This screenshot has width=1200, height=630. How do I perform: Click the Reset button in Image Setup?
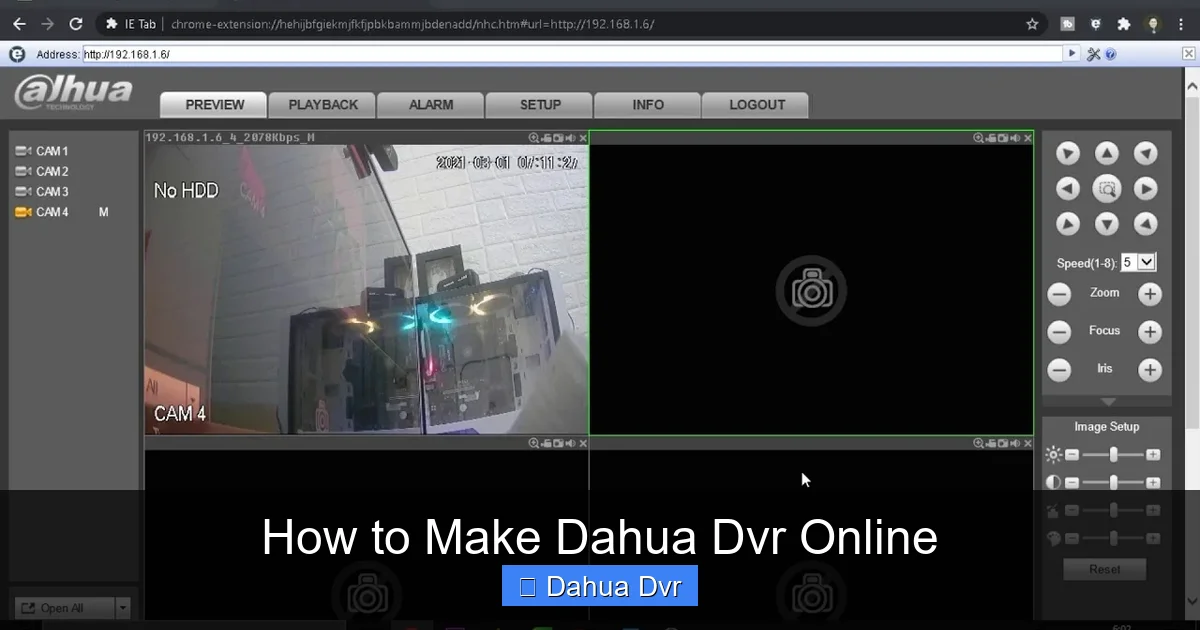(x=1104, y=568)
